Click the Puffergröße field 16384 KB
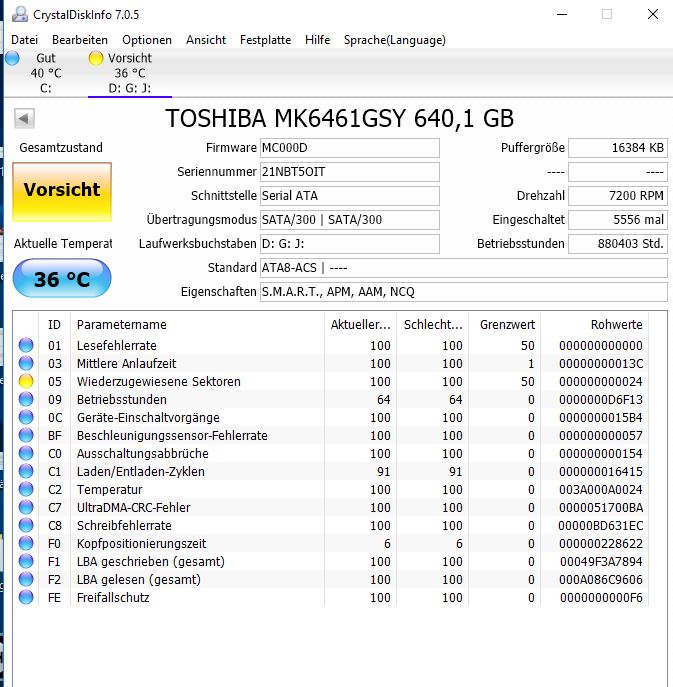This screenshot has height=687, width=673. [618, 148]
